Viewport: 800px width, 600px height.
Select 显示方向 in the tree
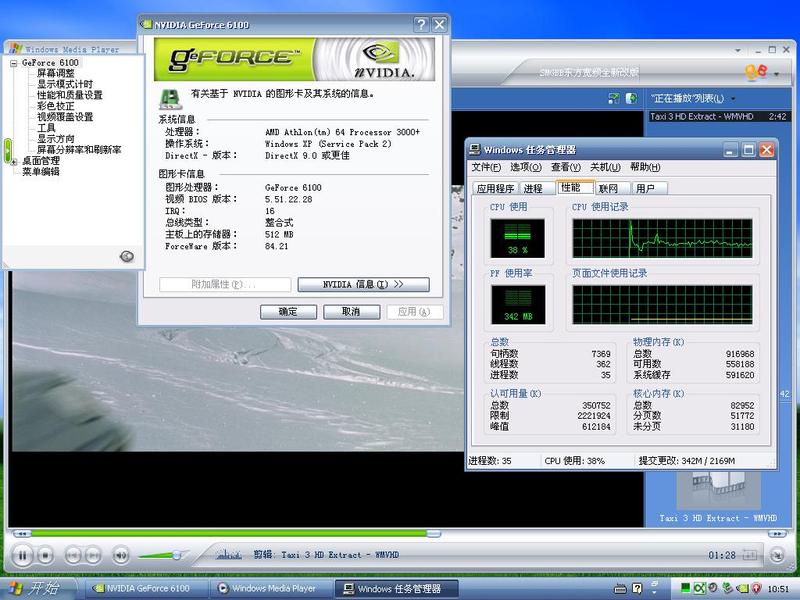click(56, 139)
